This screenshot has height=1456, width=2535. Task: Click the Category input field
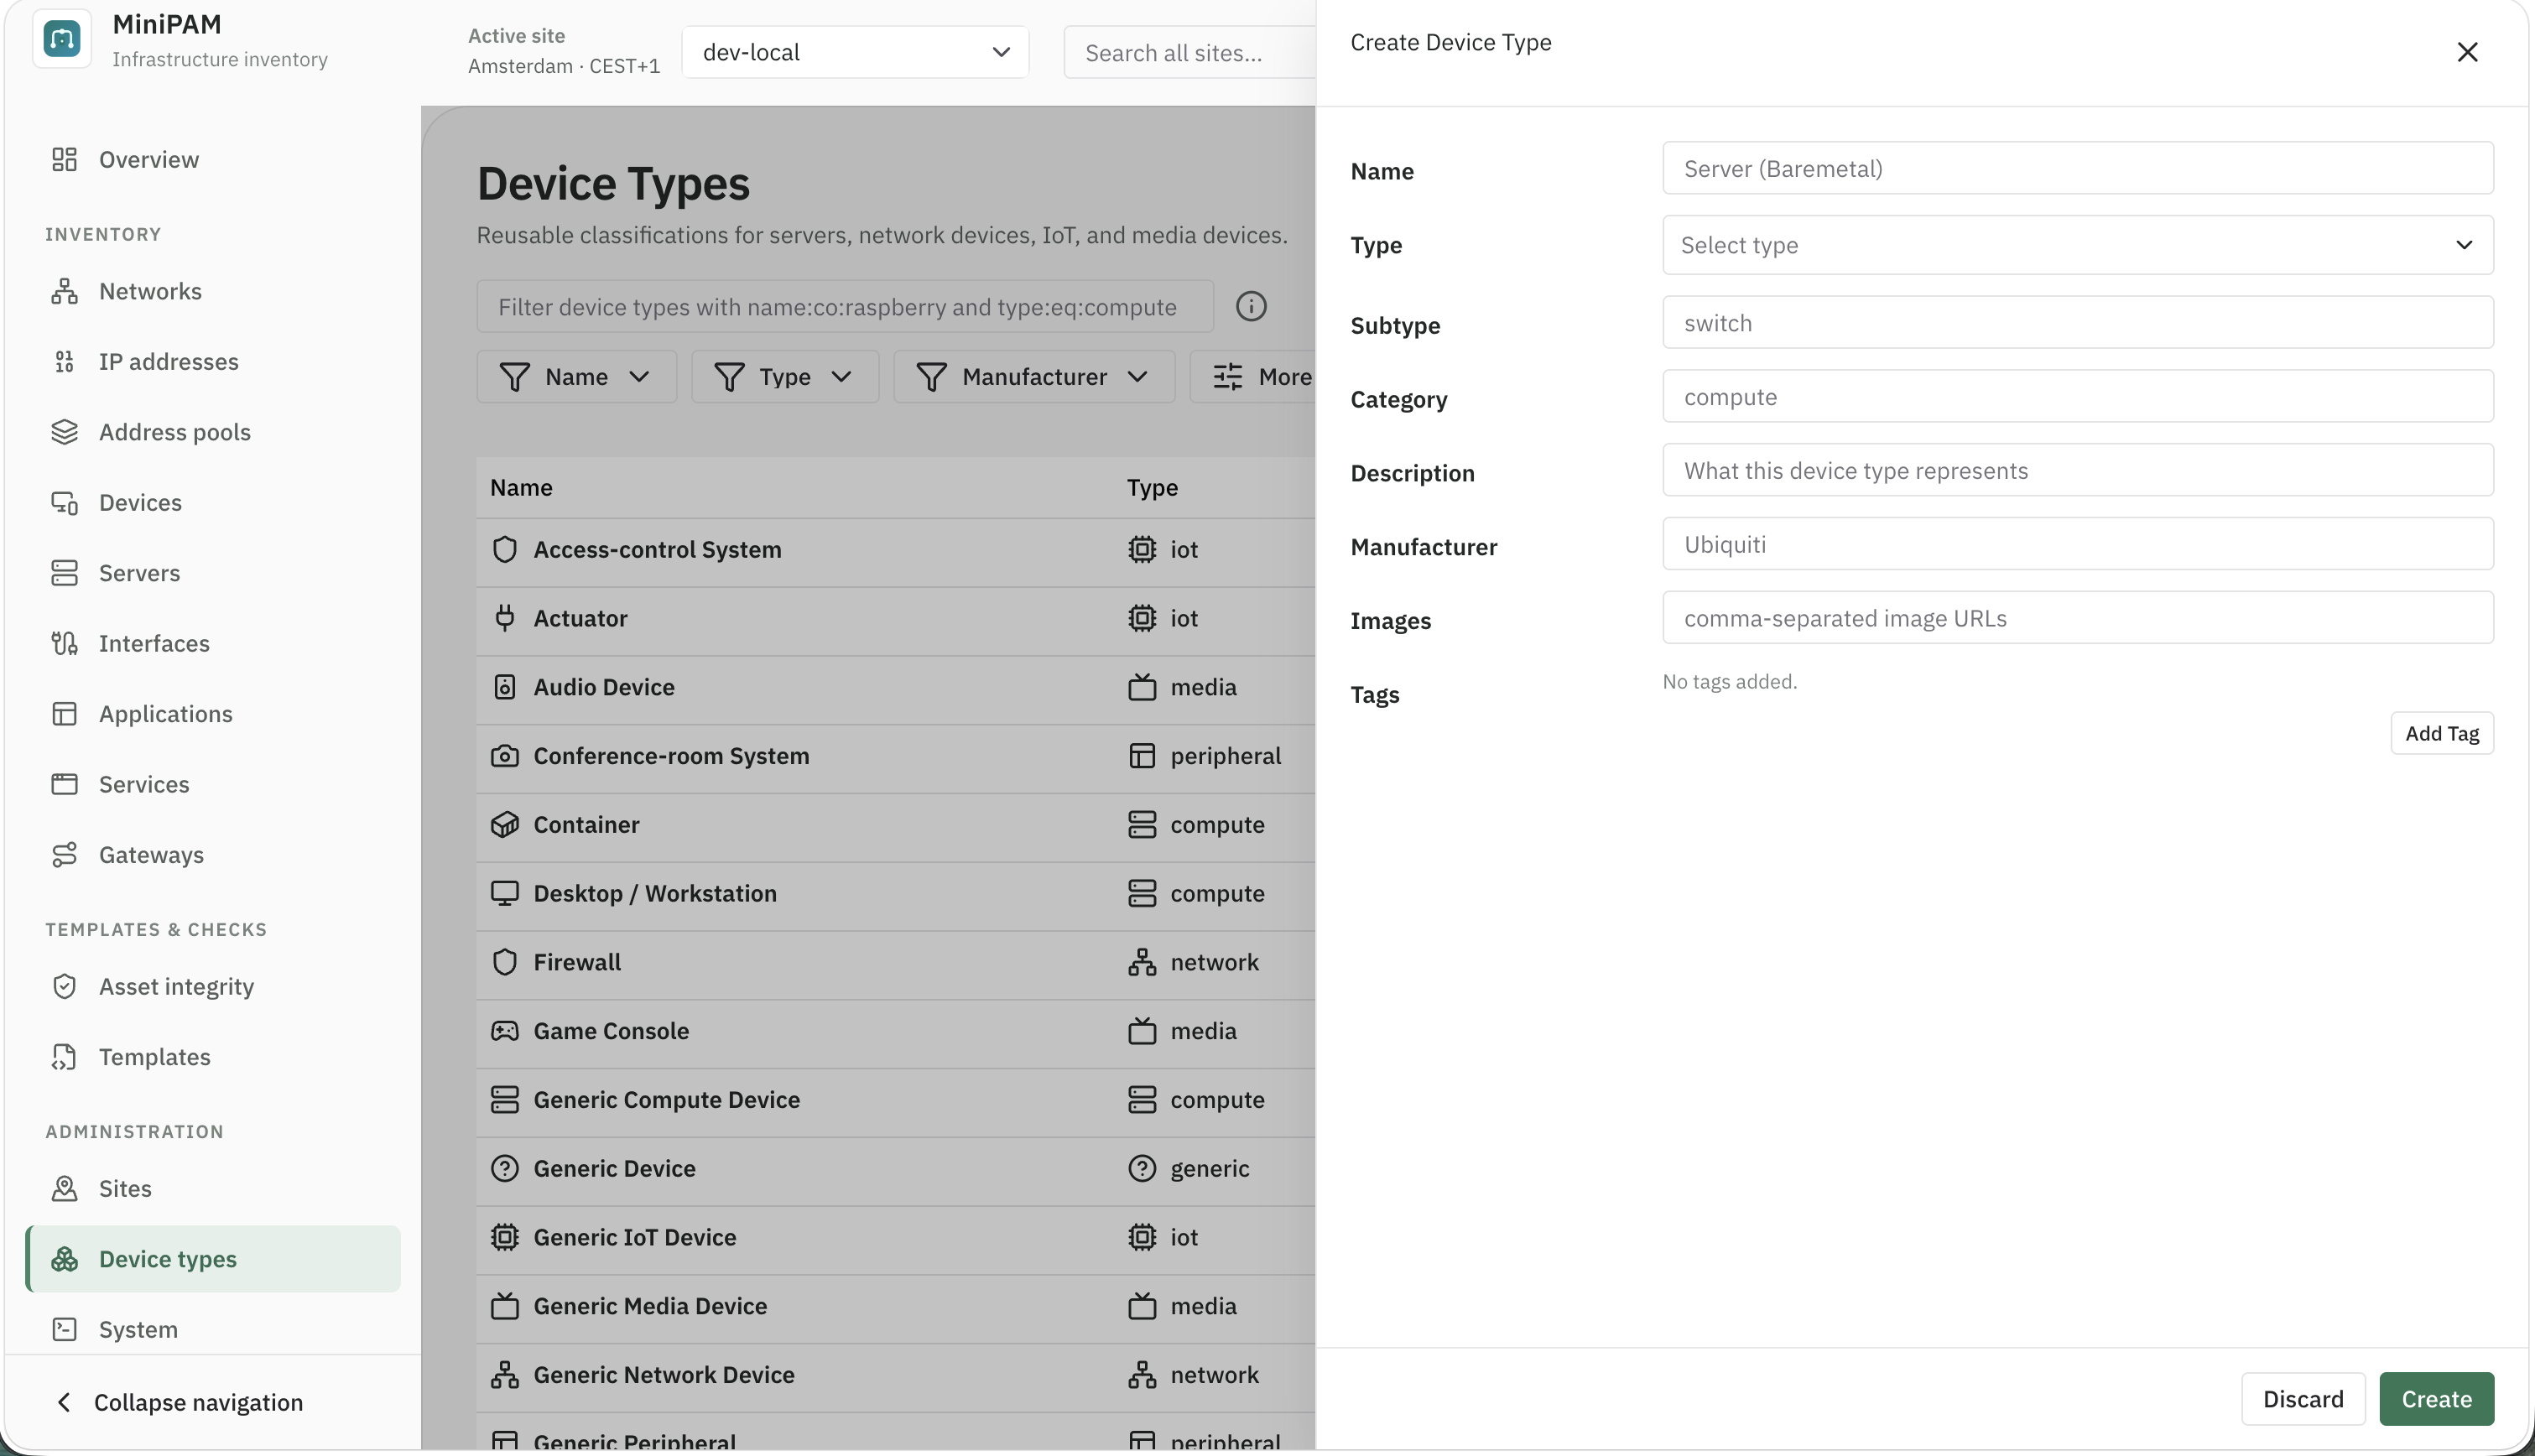click(2077, 396)
